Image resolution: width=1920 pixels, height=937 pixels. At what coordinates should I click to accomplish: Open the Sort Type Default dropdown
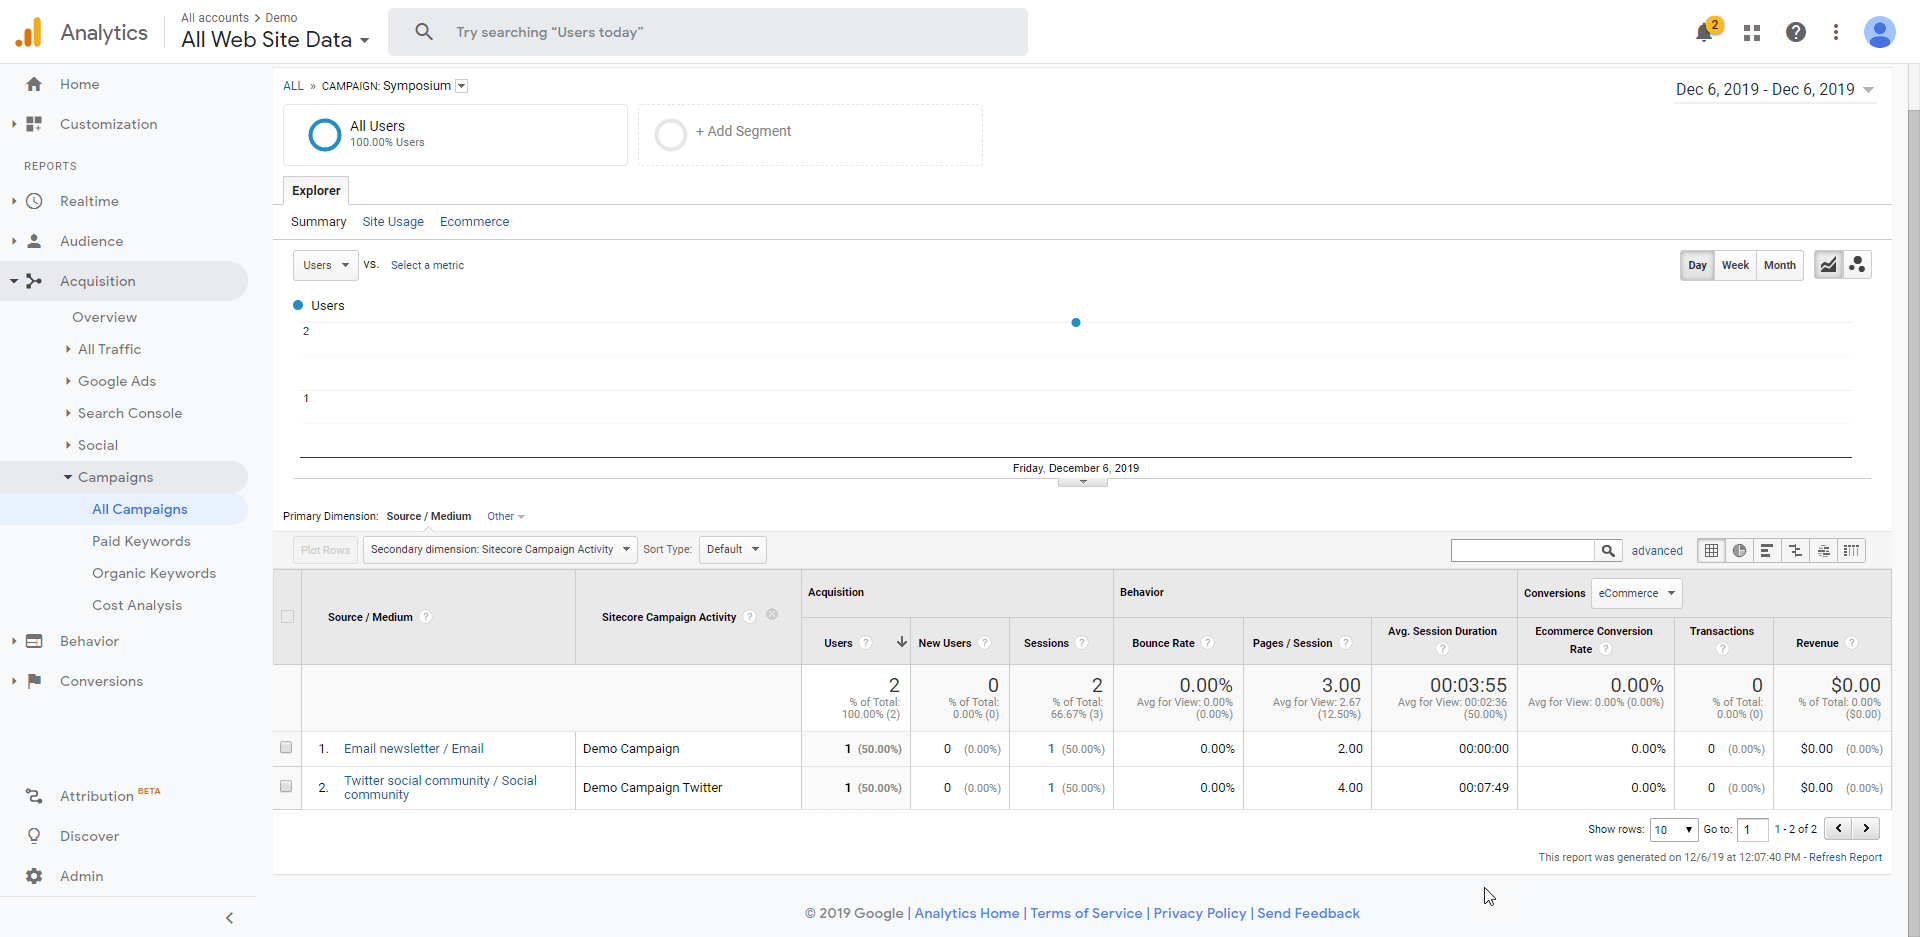(732, 549)
